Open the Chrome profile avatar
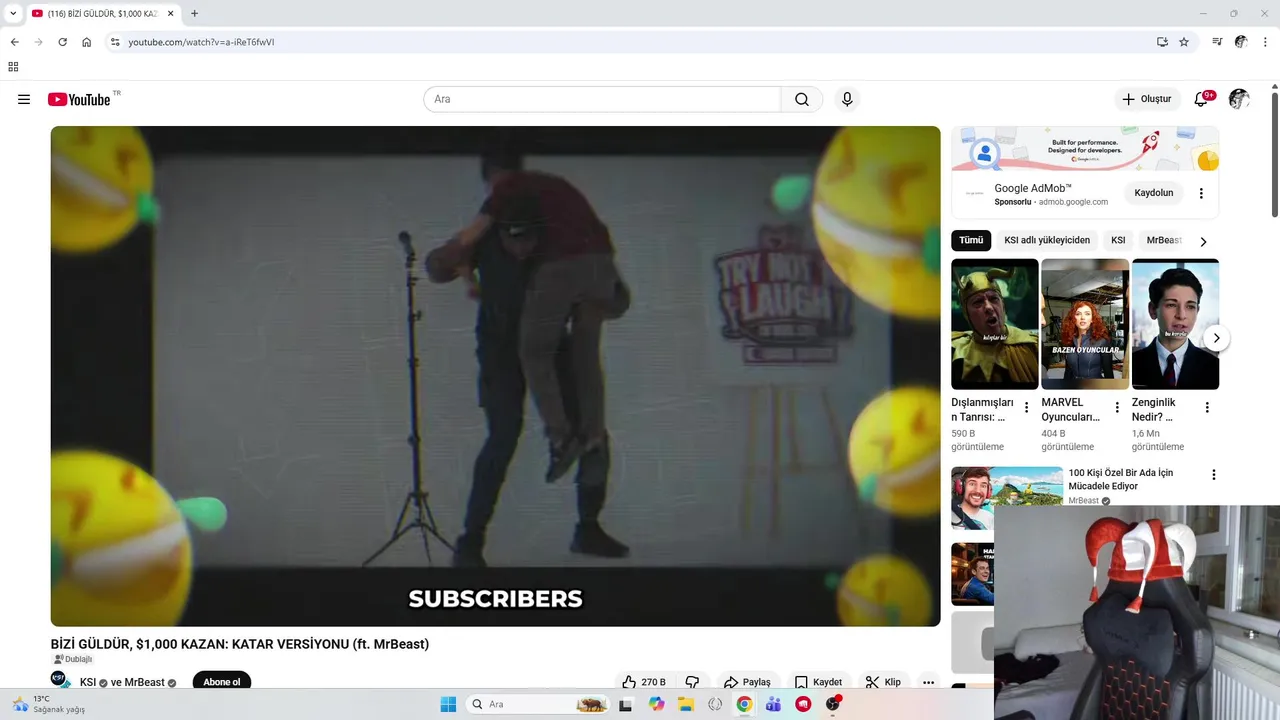1280x720 pixels. (x=1241, y=42)
